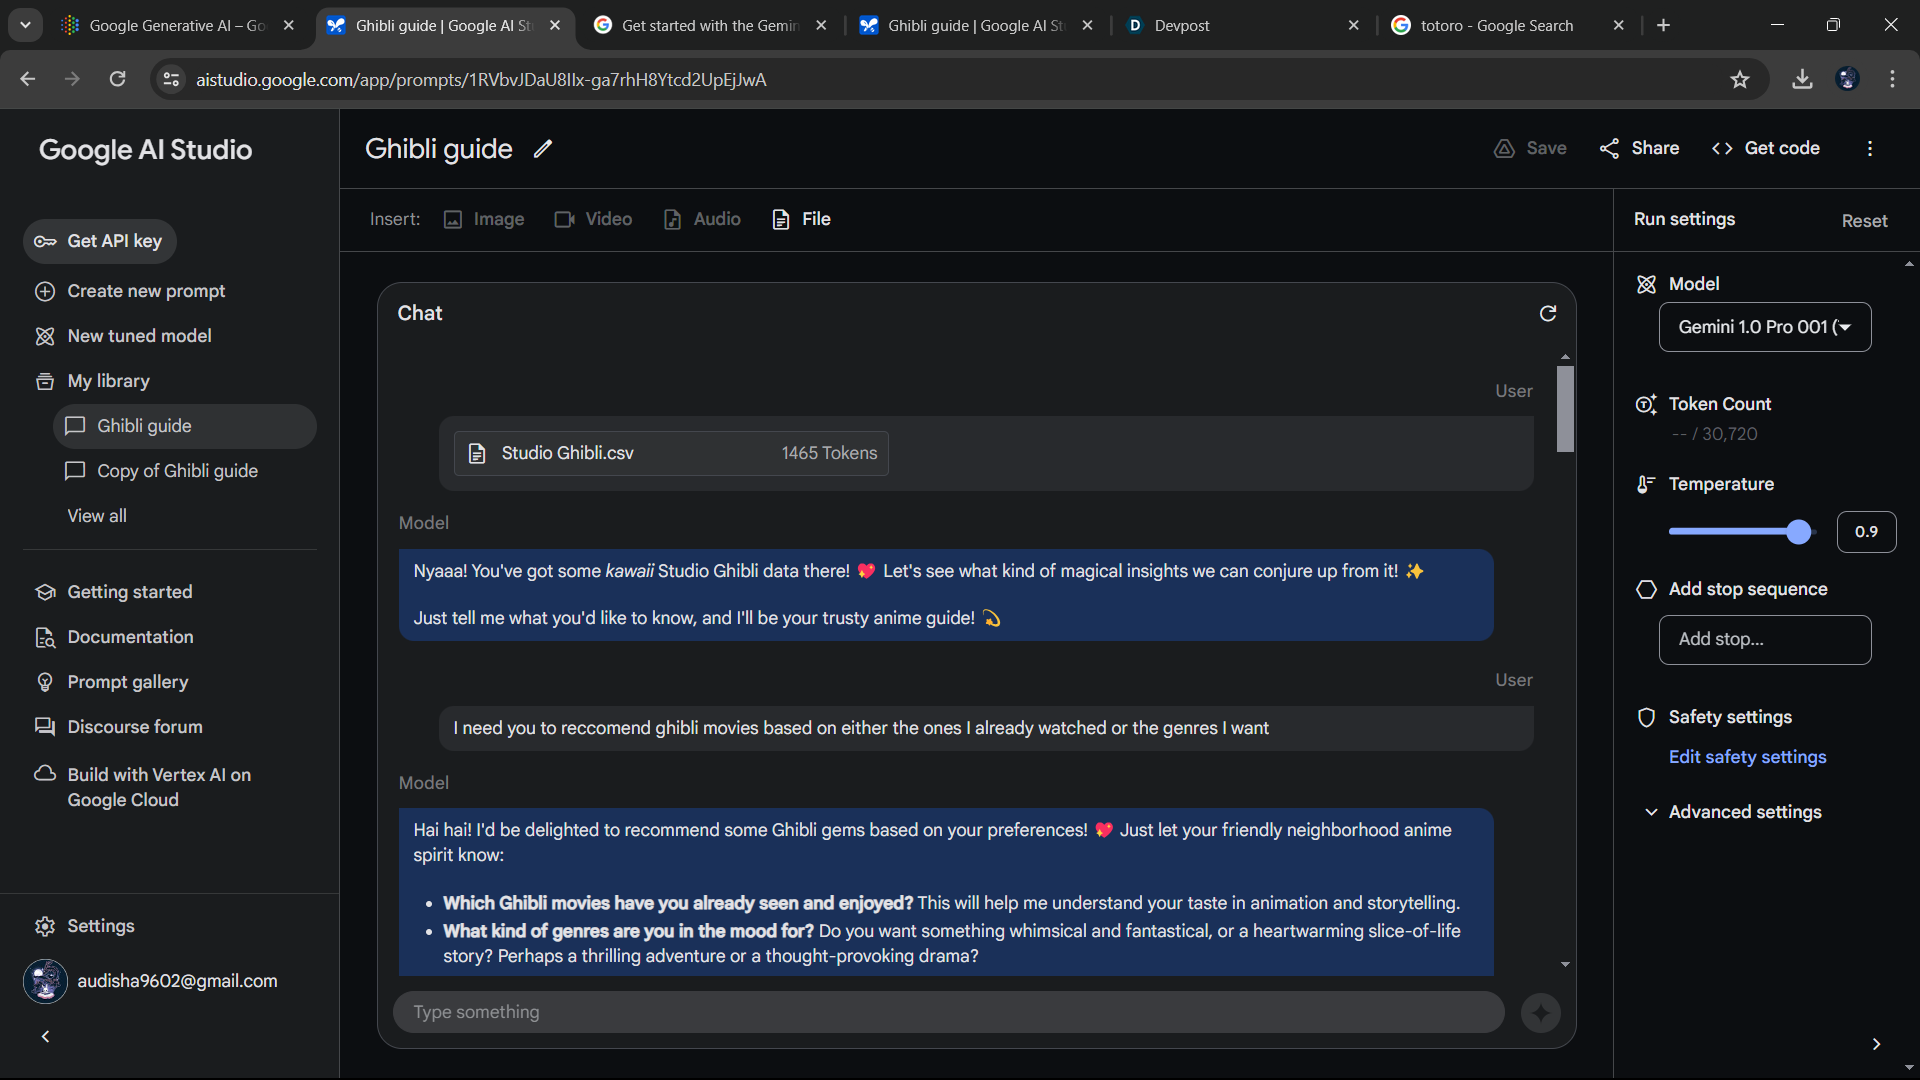Insert an Image into the prompt

click(x=484, y=219)
